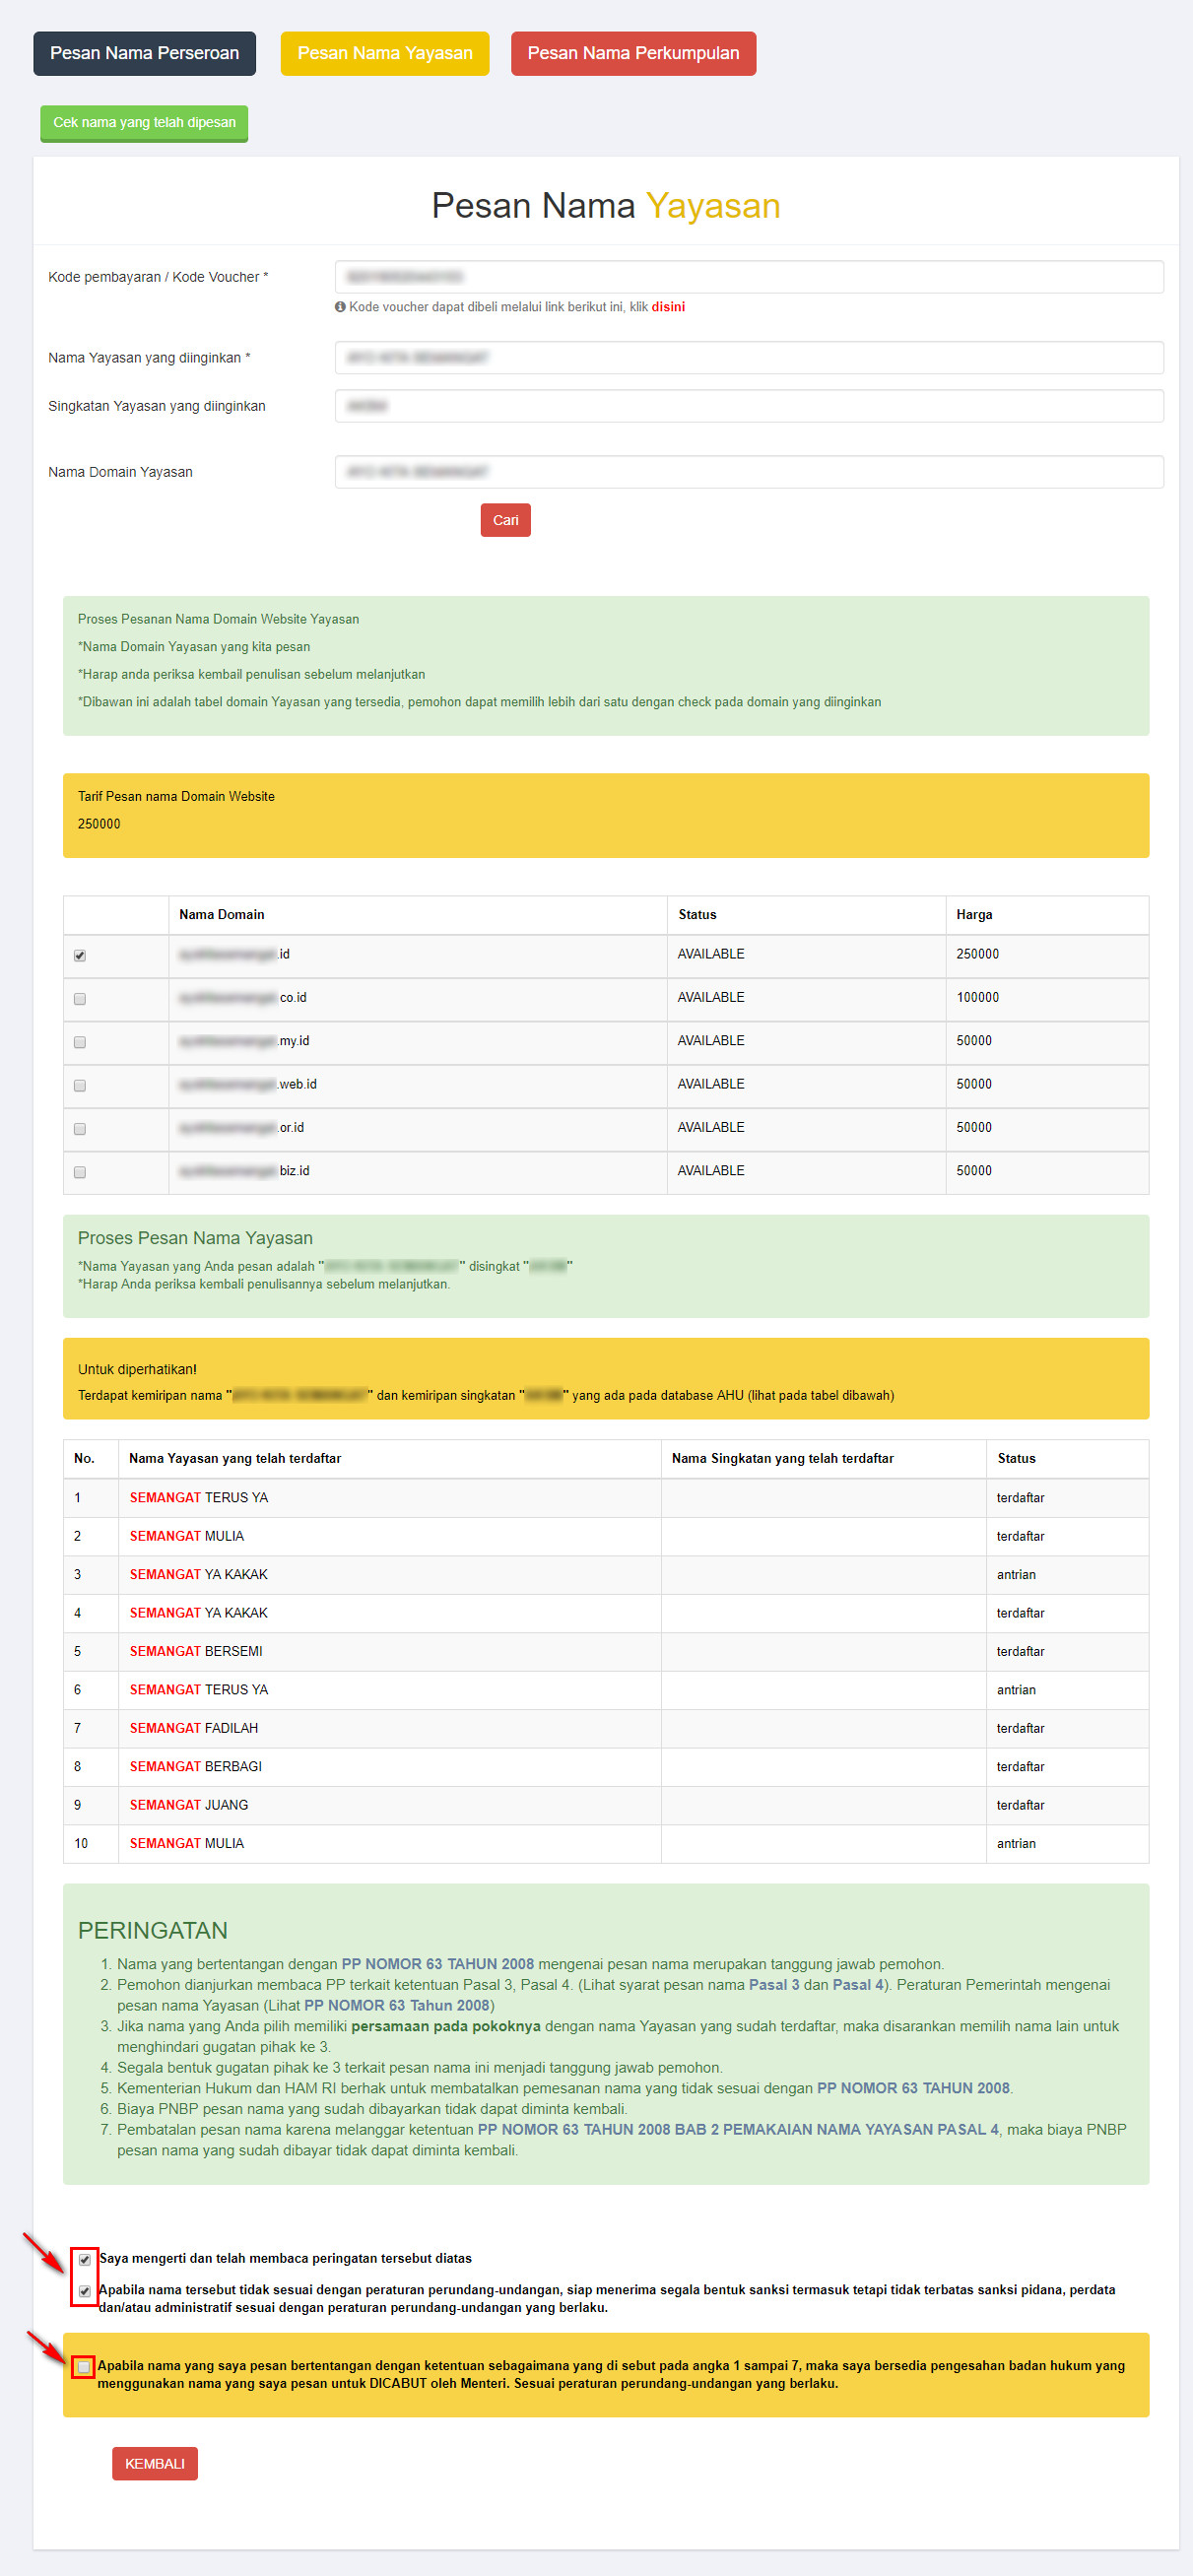
Task: Tick the DICABUT oleh Menteri agreement checkbox
Action: pyautogui.click(x=84, y=2367)
